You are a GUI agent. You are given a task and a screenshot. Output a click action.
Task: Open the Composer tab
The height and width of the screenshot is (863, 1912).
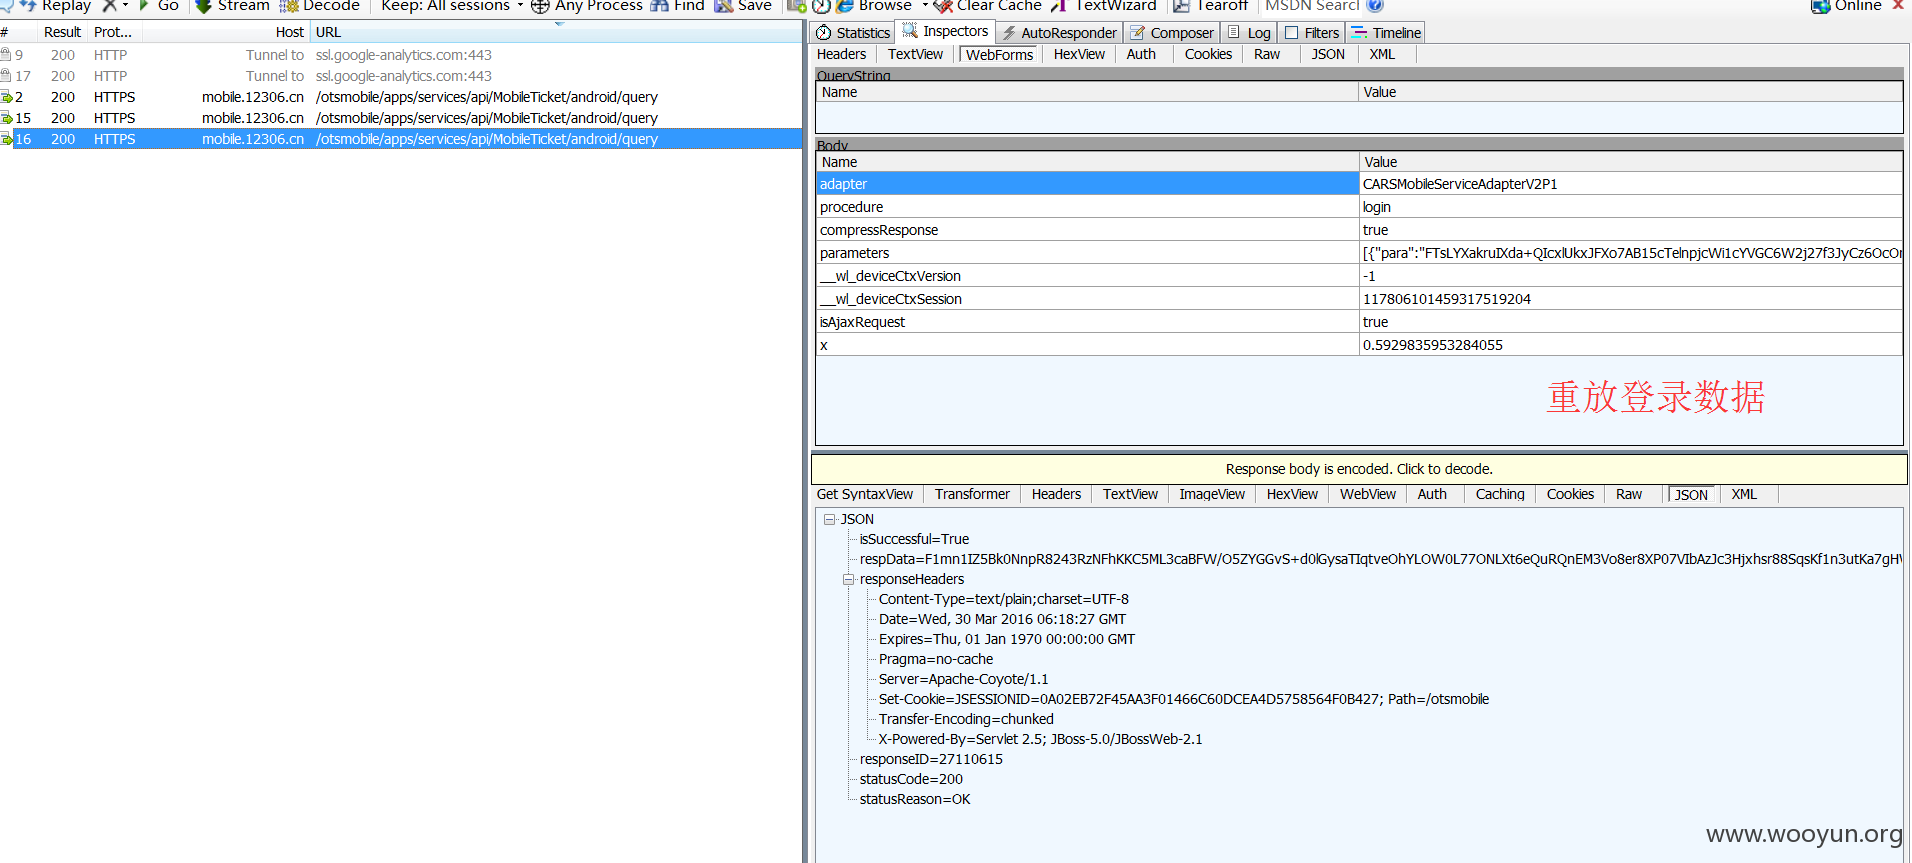pyautogui.click(x=1172, y=33)
